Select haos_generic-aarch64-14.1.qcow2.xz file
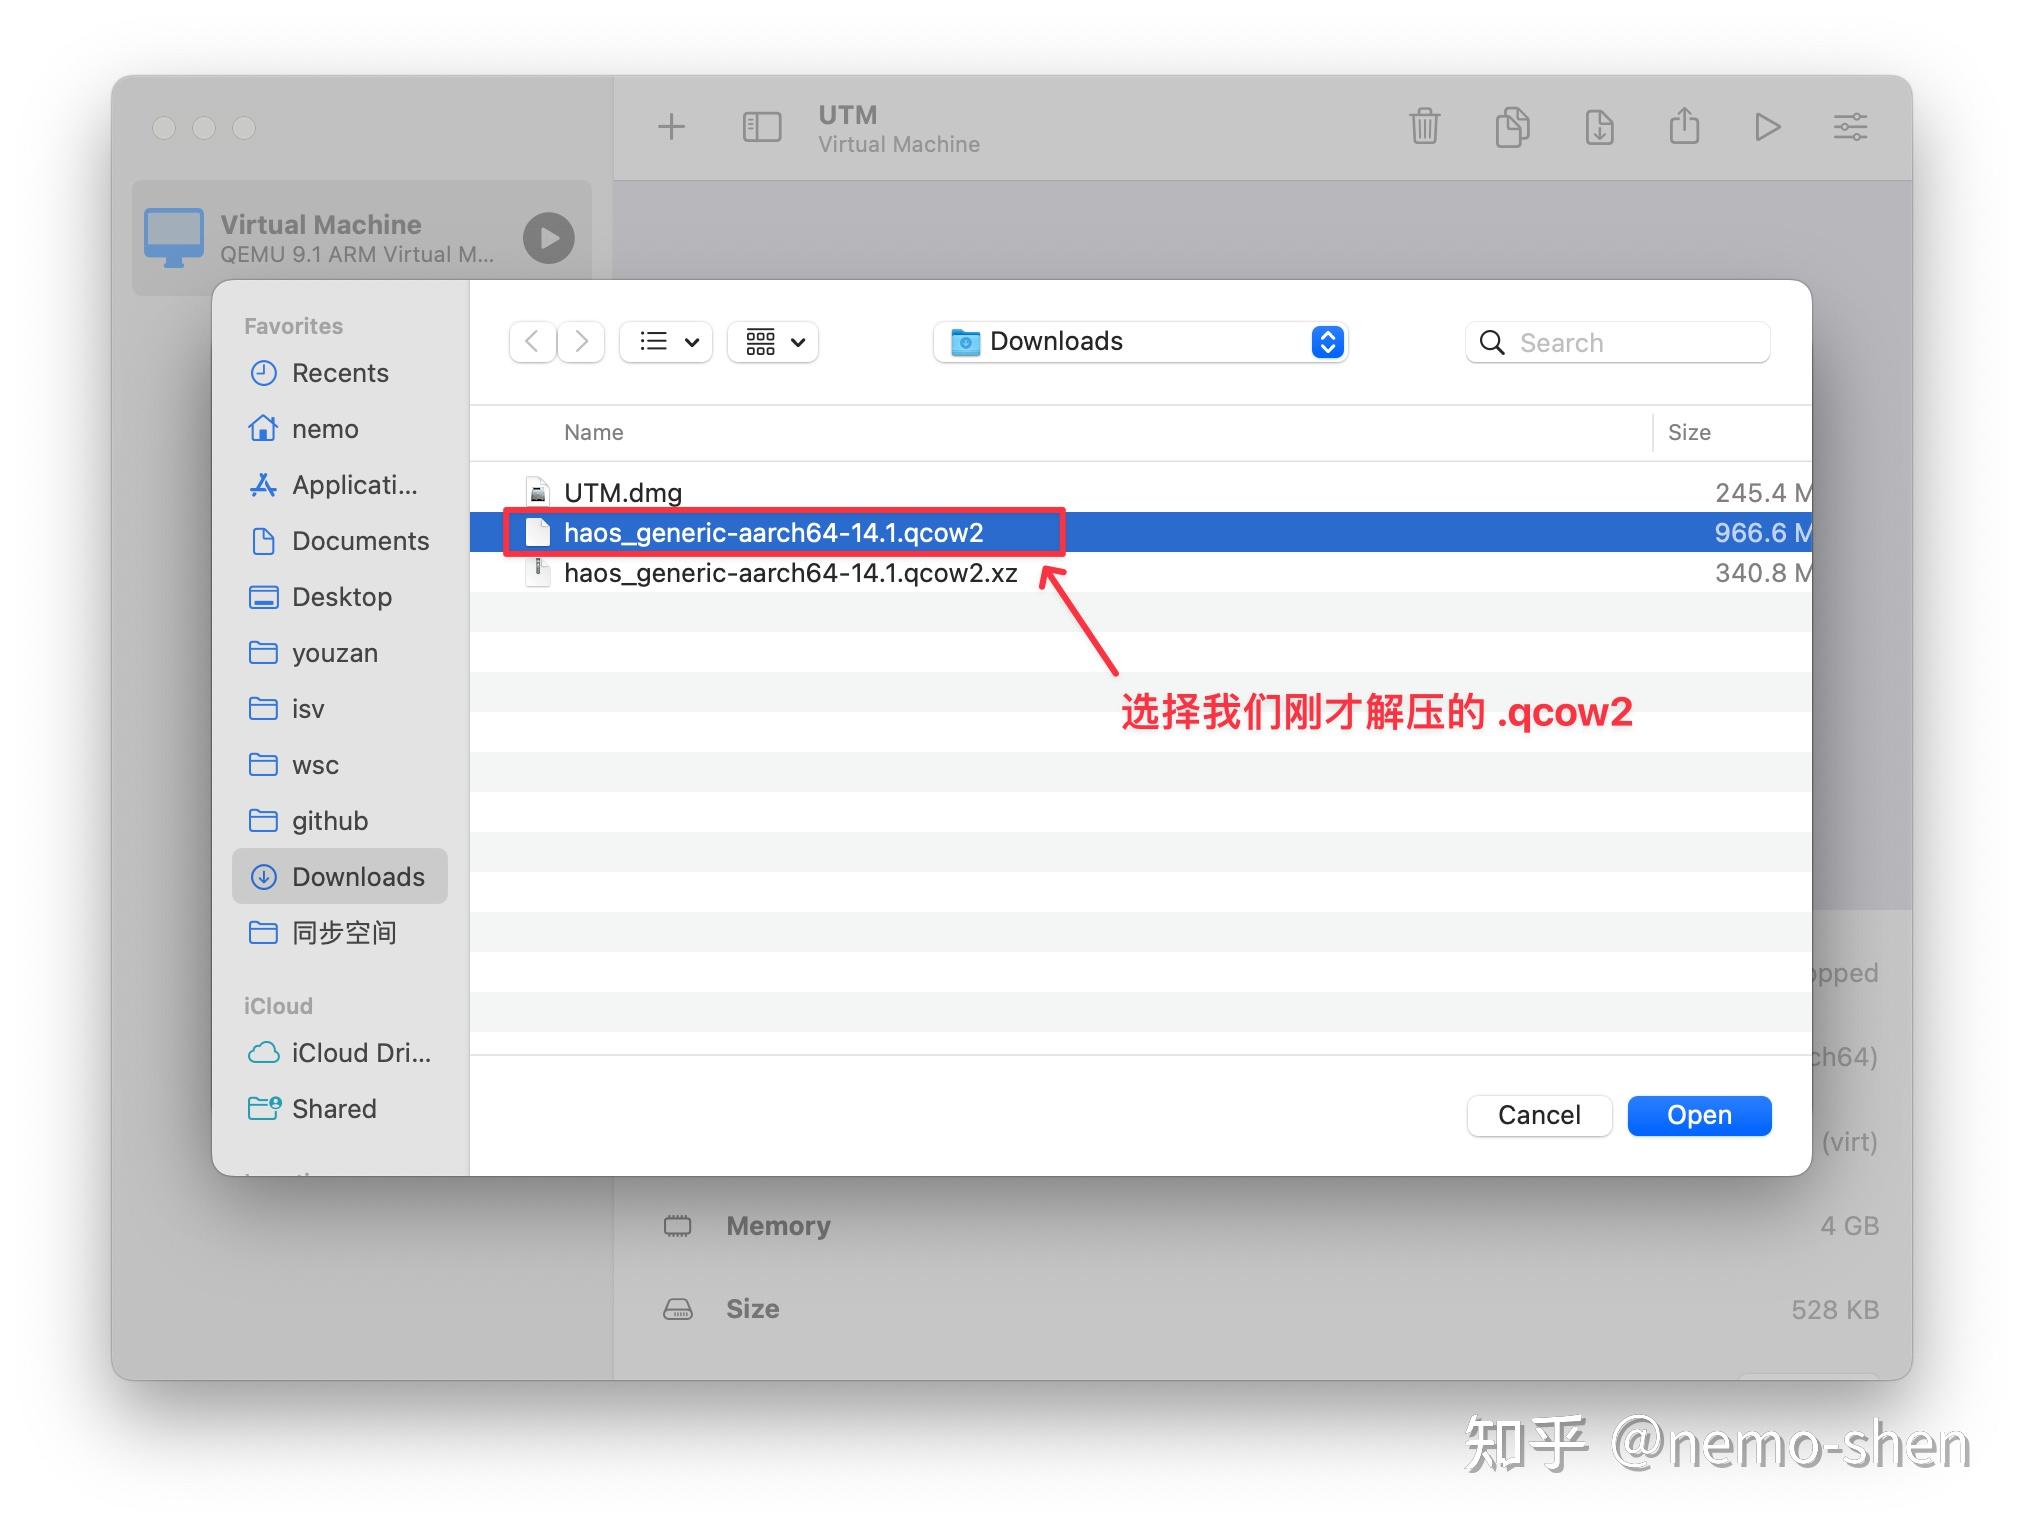The height and width of the screenshot is (1528, 2024). click(790, 573)
